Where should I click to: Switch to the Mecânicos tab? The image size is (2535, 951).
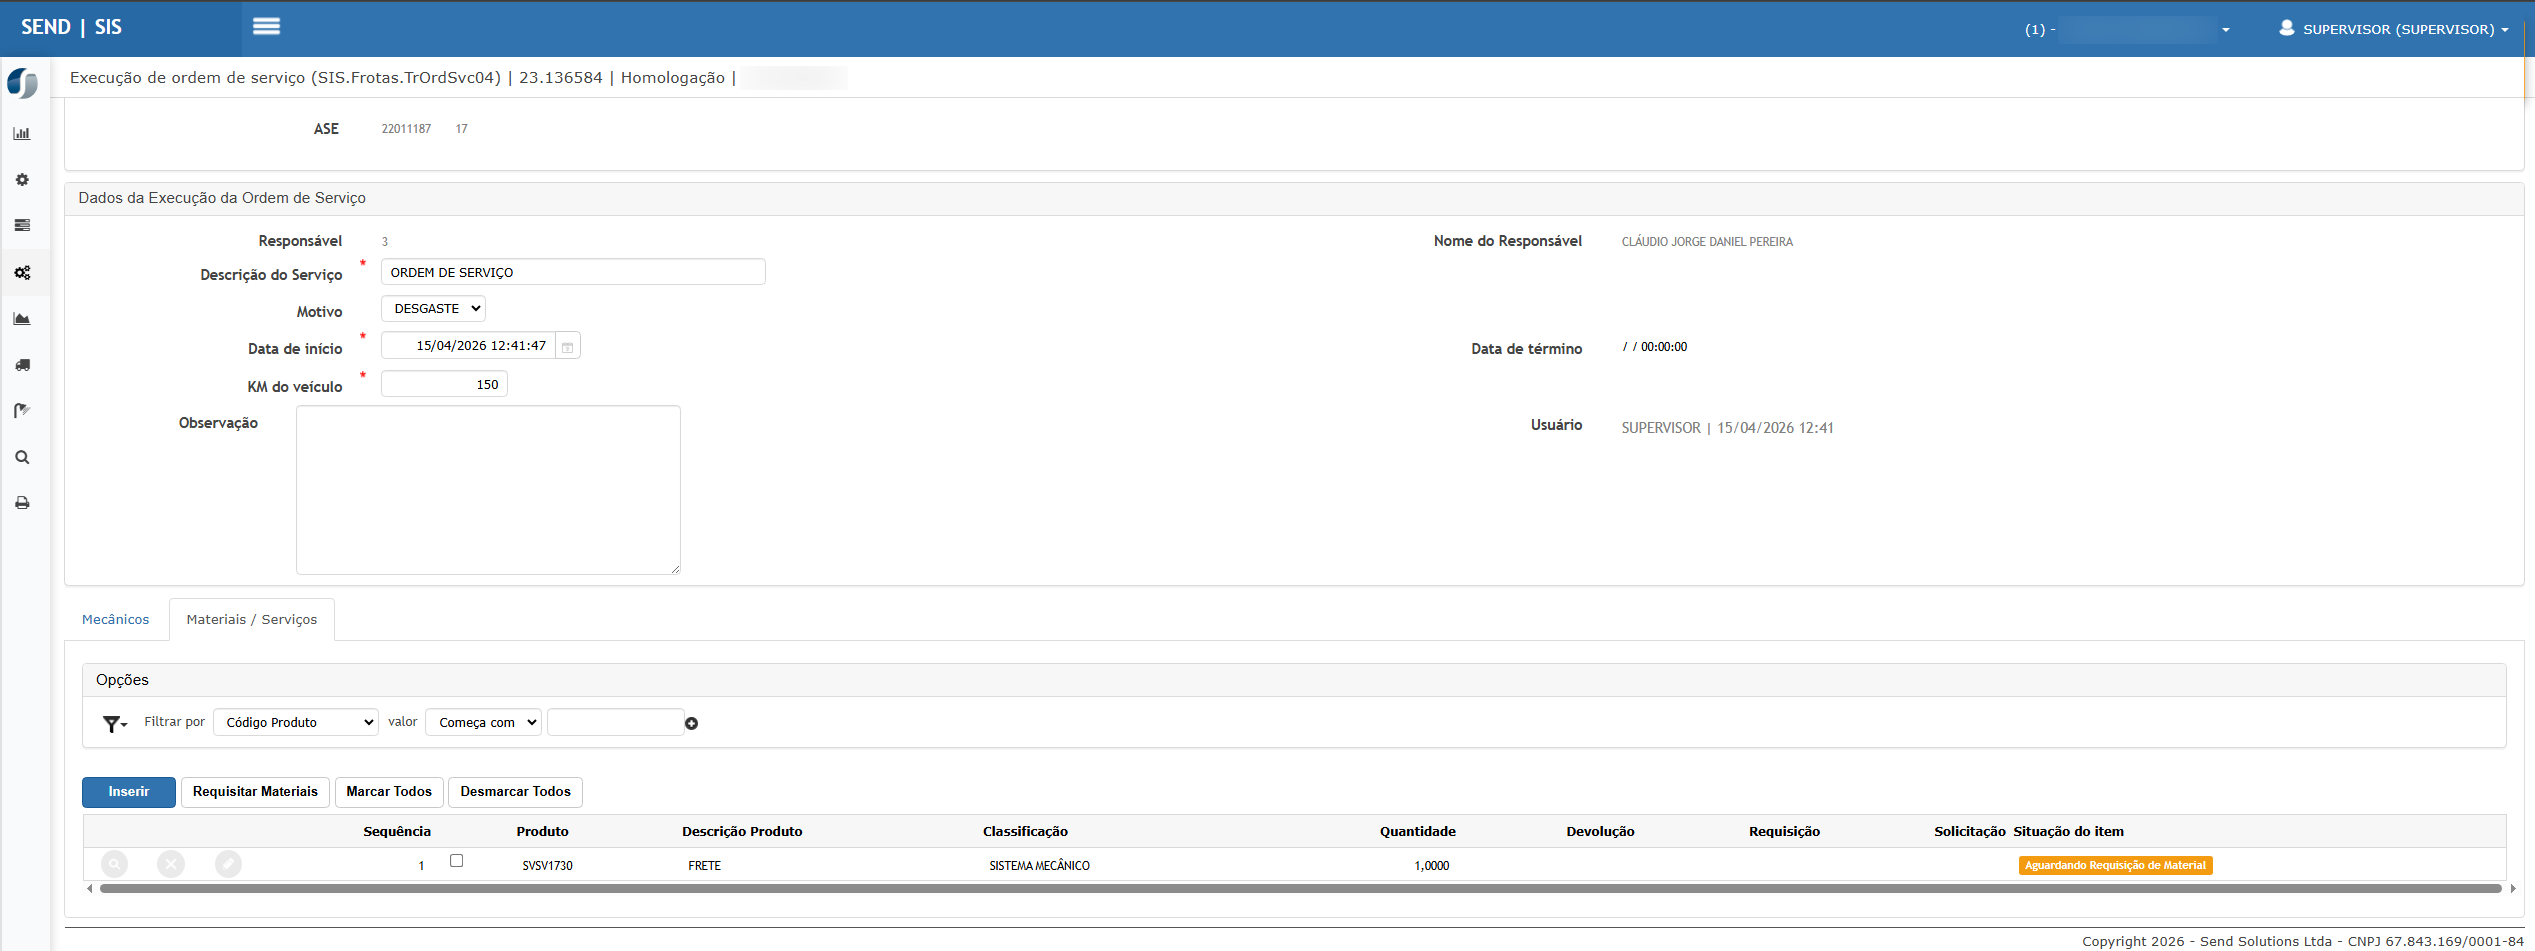(115, 620)
